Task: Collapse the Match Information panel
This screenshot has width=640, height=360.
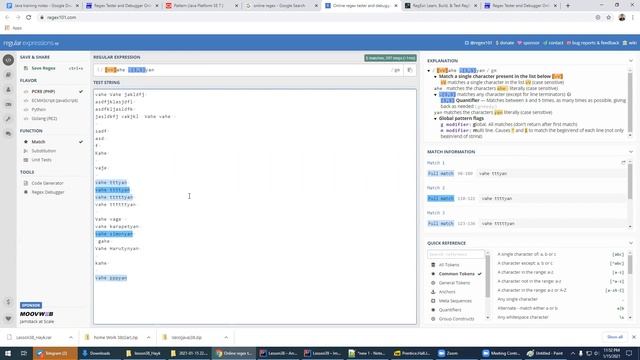Action: click(x=631, y=152)
